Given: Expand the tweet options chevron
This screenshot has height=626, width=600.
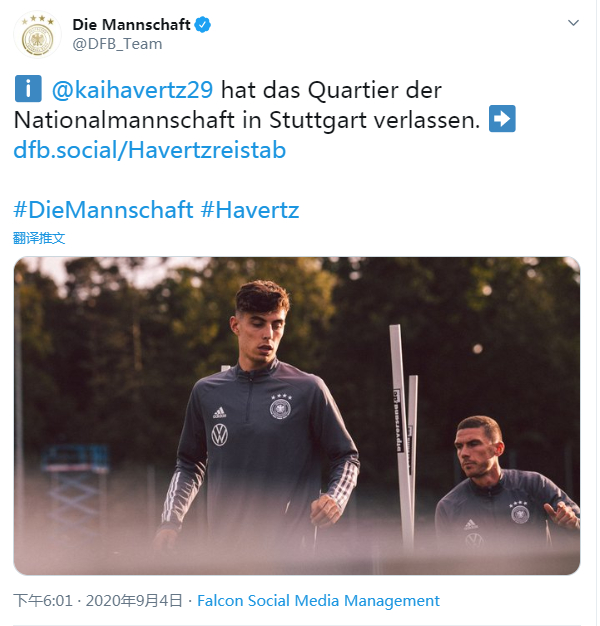Looking at the screenshot, I should click(573, 23).
